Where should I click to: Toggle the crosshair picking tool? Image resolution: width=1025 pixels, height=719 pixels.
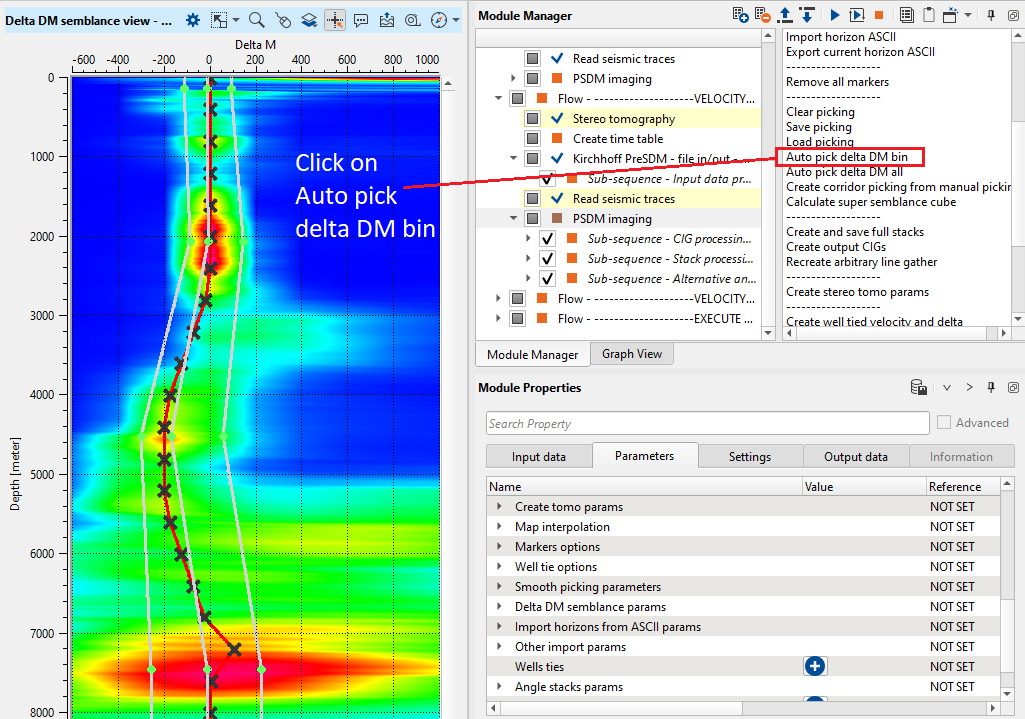click(335, 20)
